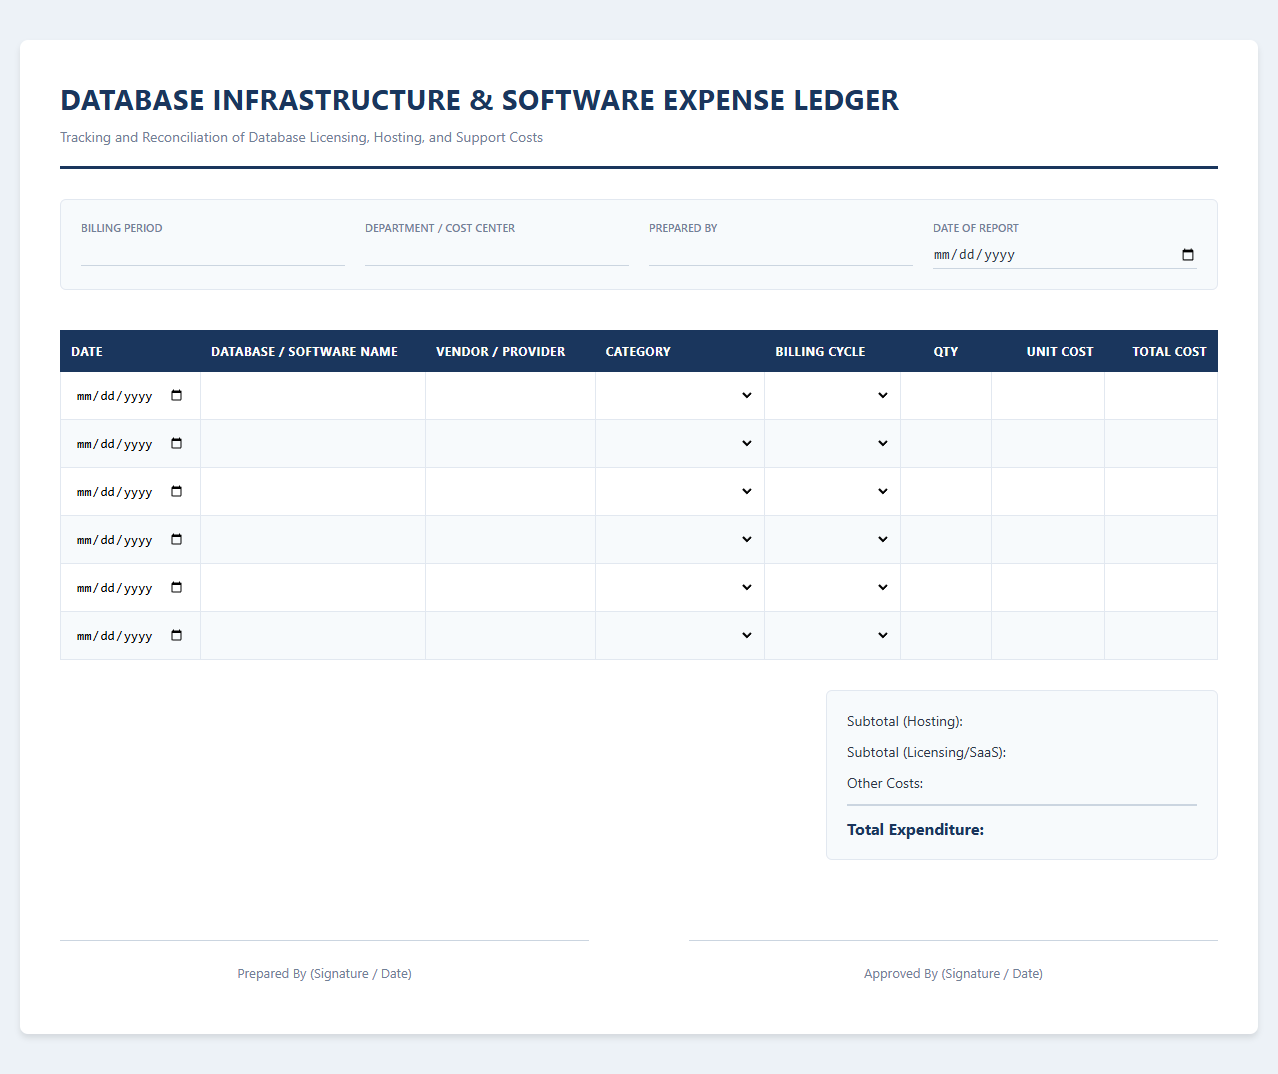Click Prepared By (Signature / Date) caption

324,974
